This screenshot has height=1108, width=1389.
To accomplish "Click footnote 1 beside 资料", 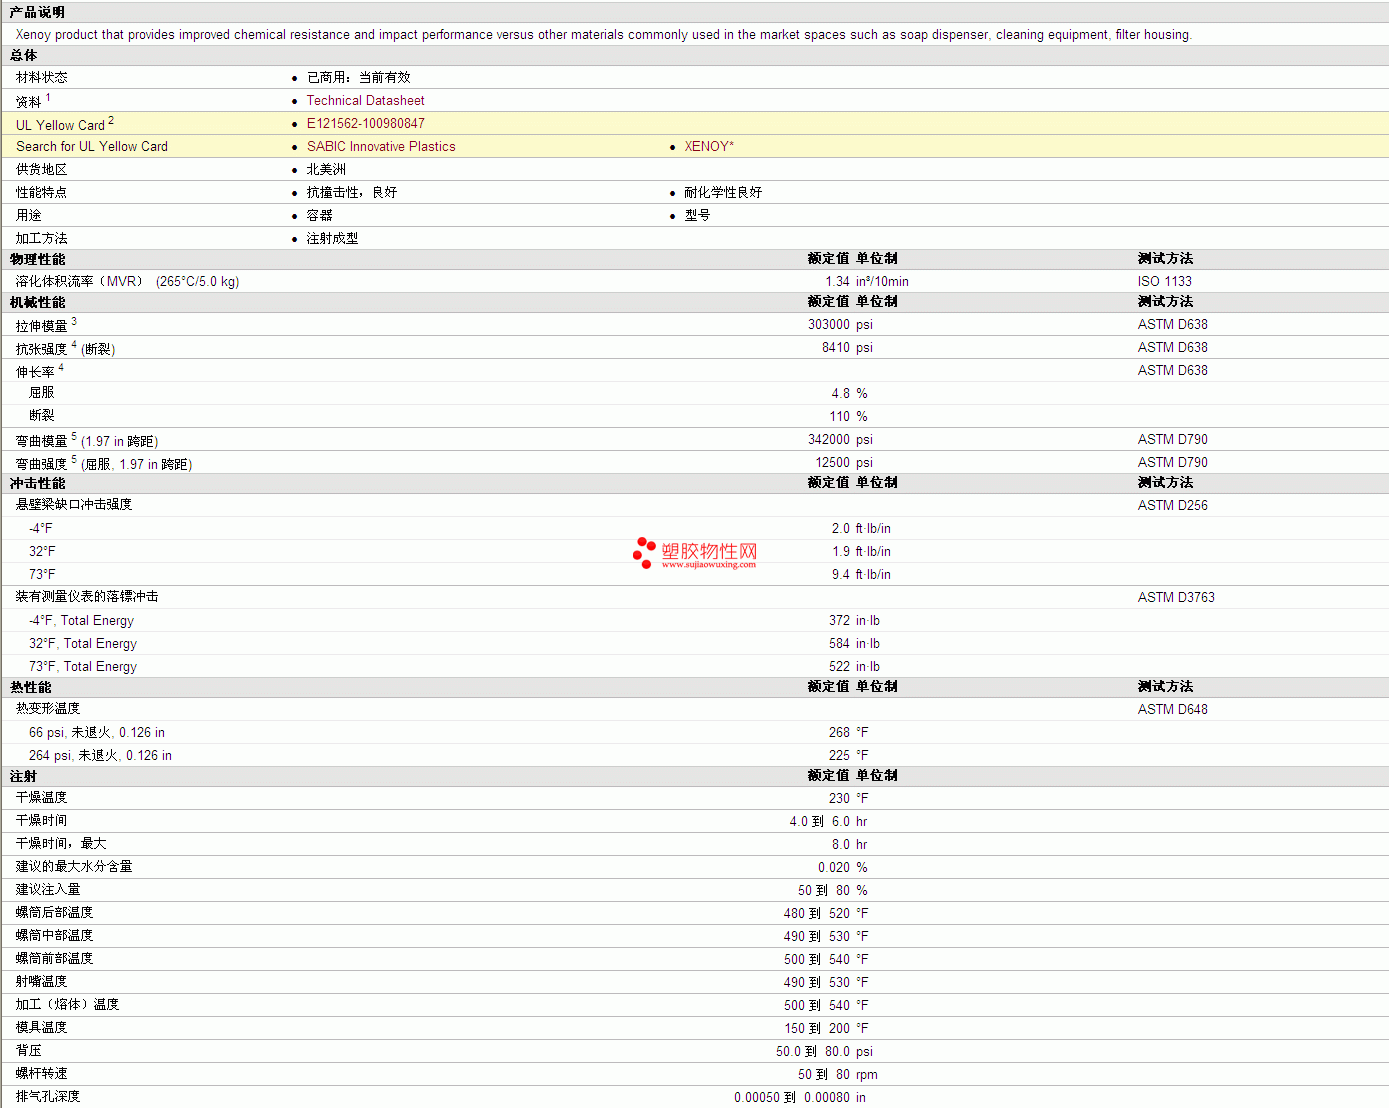I will (x=48, y=98).
